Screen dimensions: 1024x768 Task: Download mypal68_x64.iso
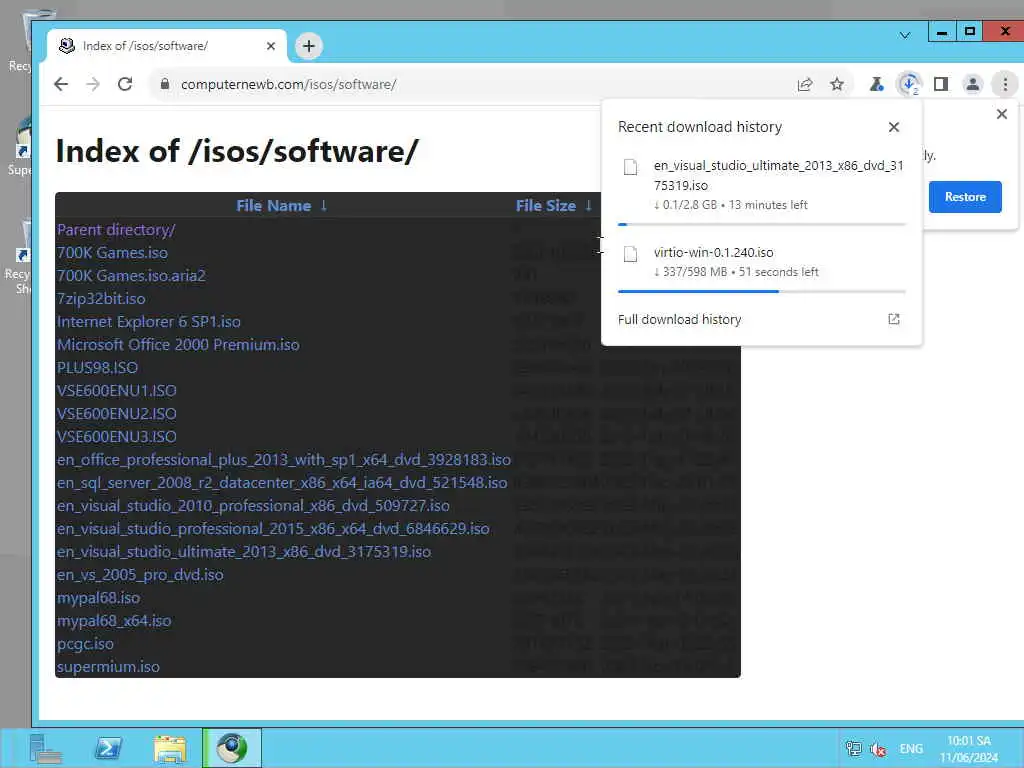[114, 620]
